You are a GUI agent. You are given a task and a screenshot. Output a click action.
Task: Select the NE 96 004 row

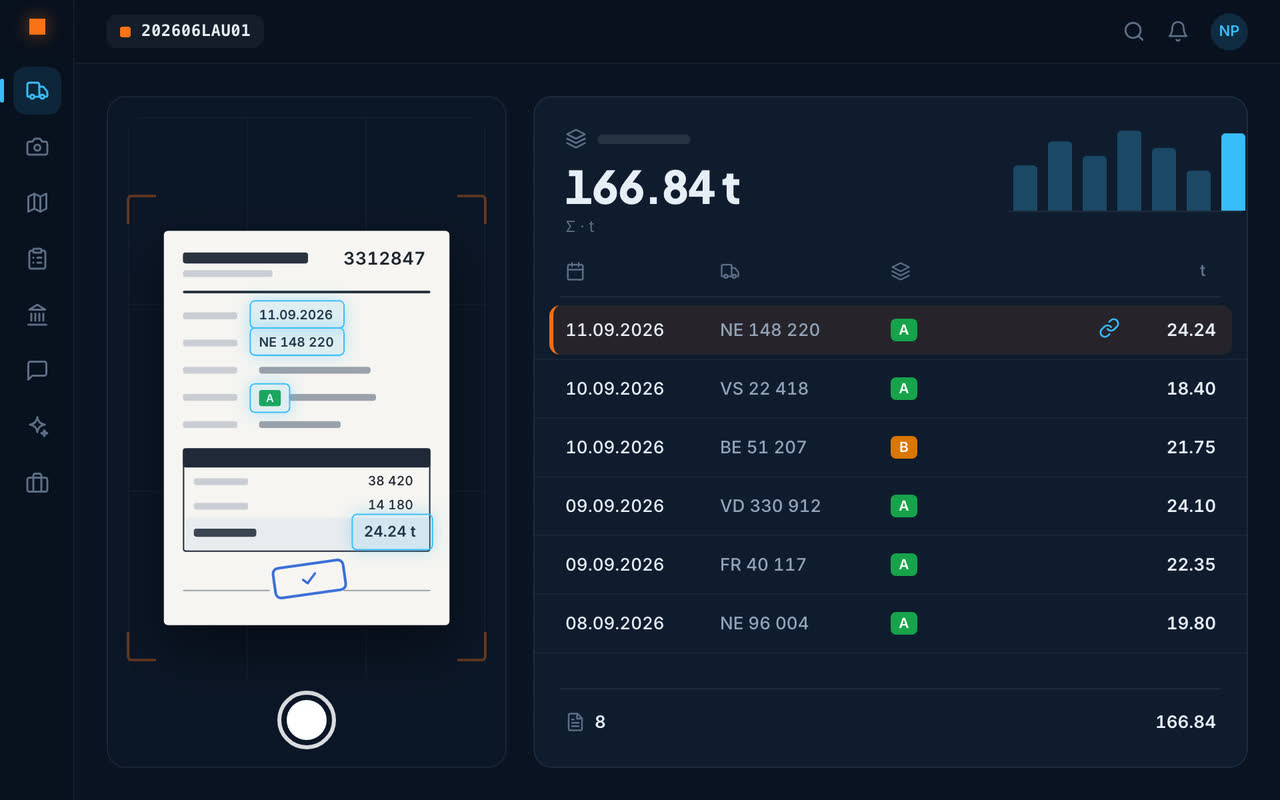coord(891,623)
